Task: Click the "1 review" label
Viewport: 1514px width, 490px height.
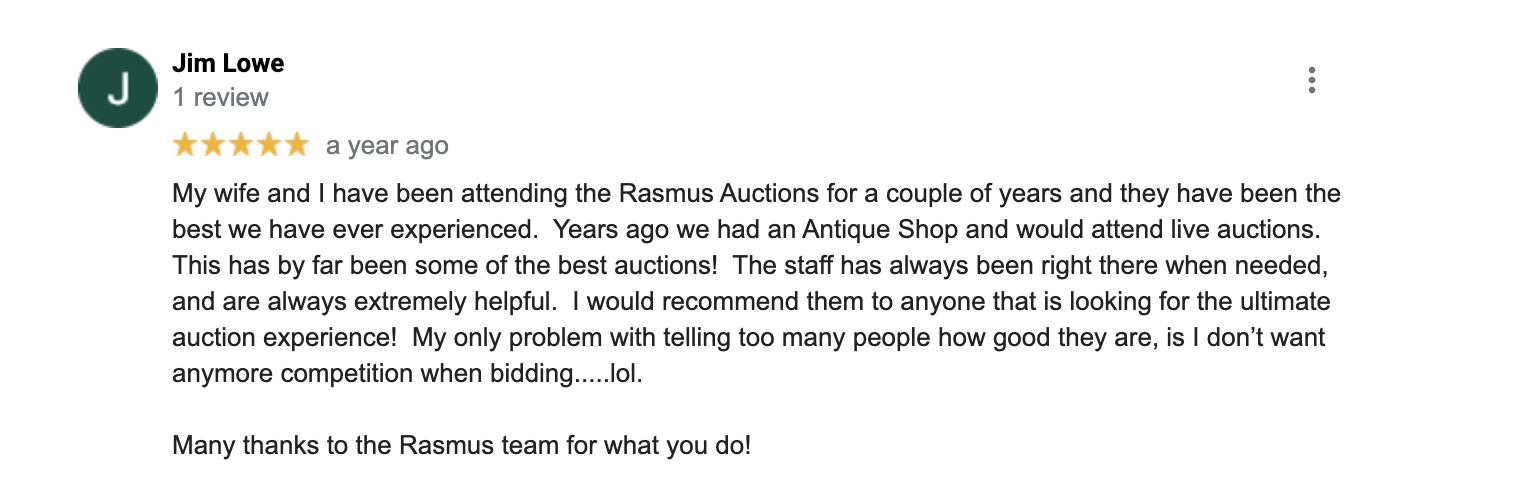Action: tap(221, 98)
